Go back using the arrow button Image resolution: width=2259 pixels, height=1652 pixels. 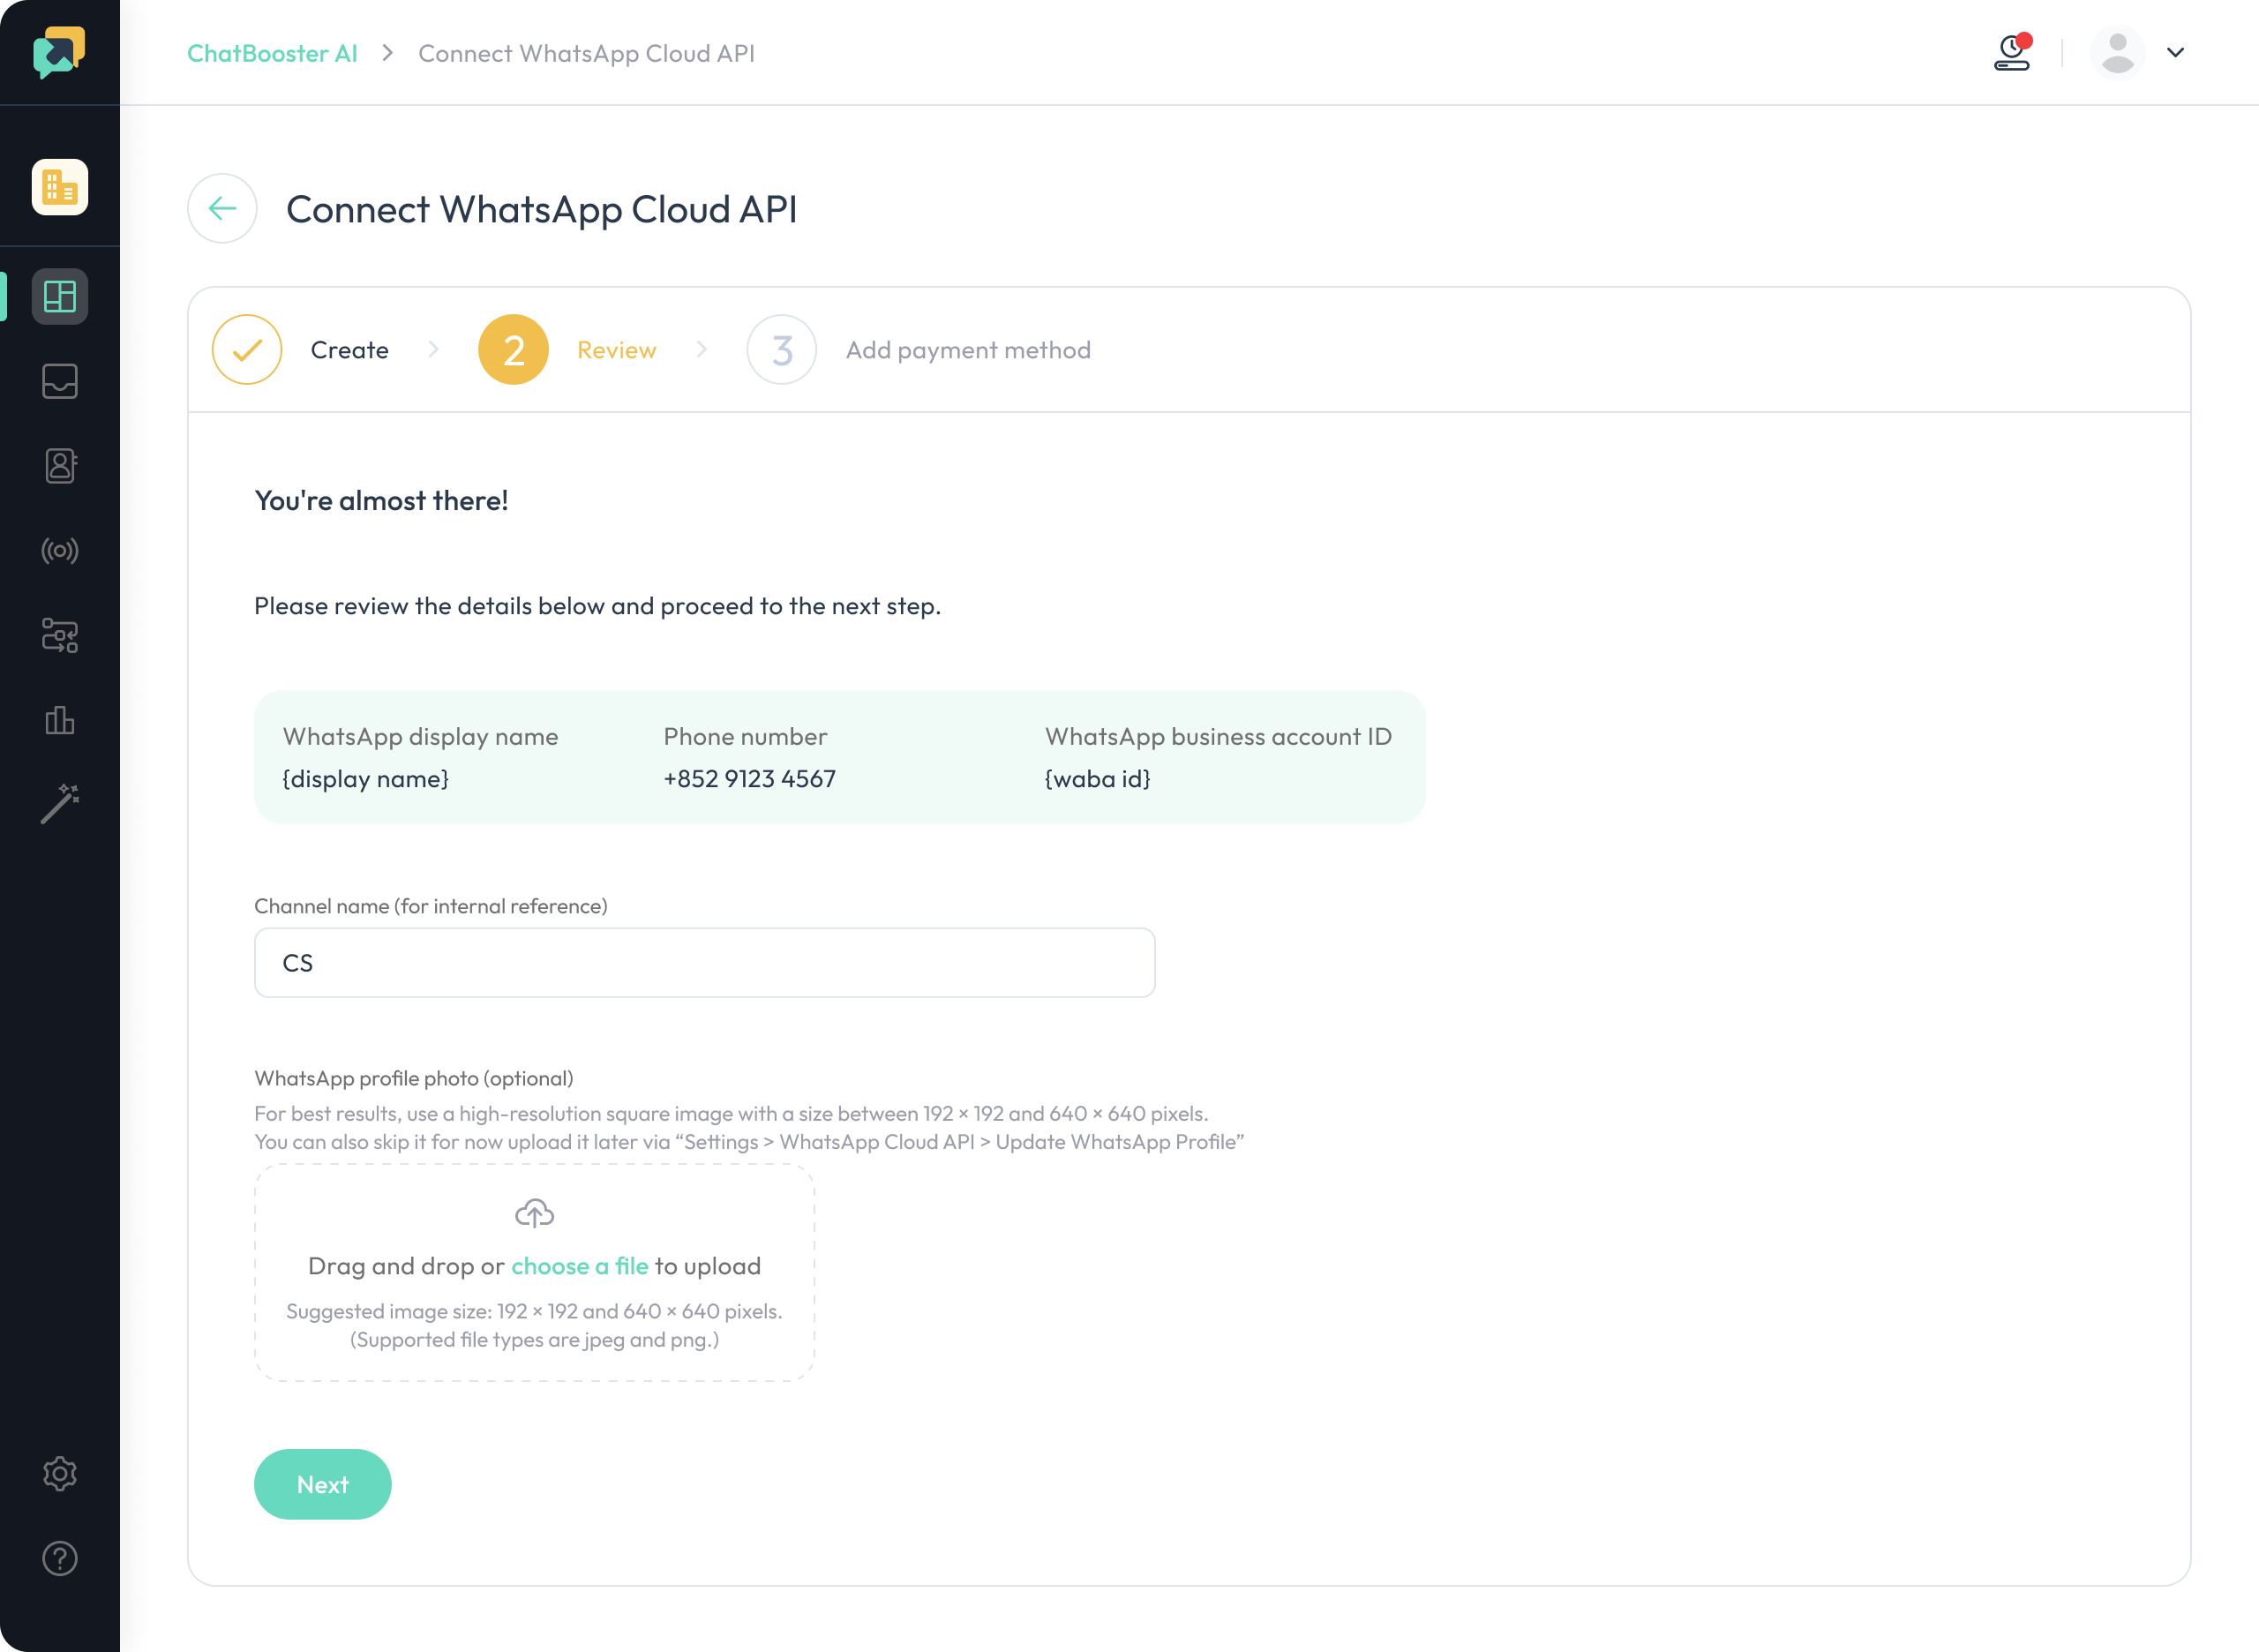tap(222, 208)
